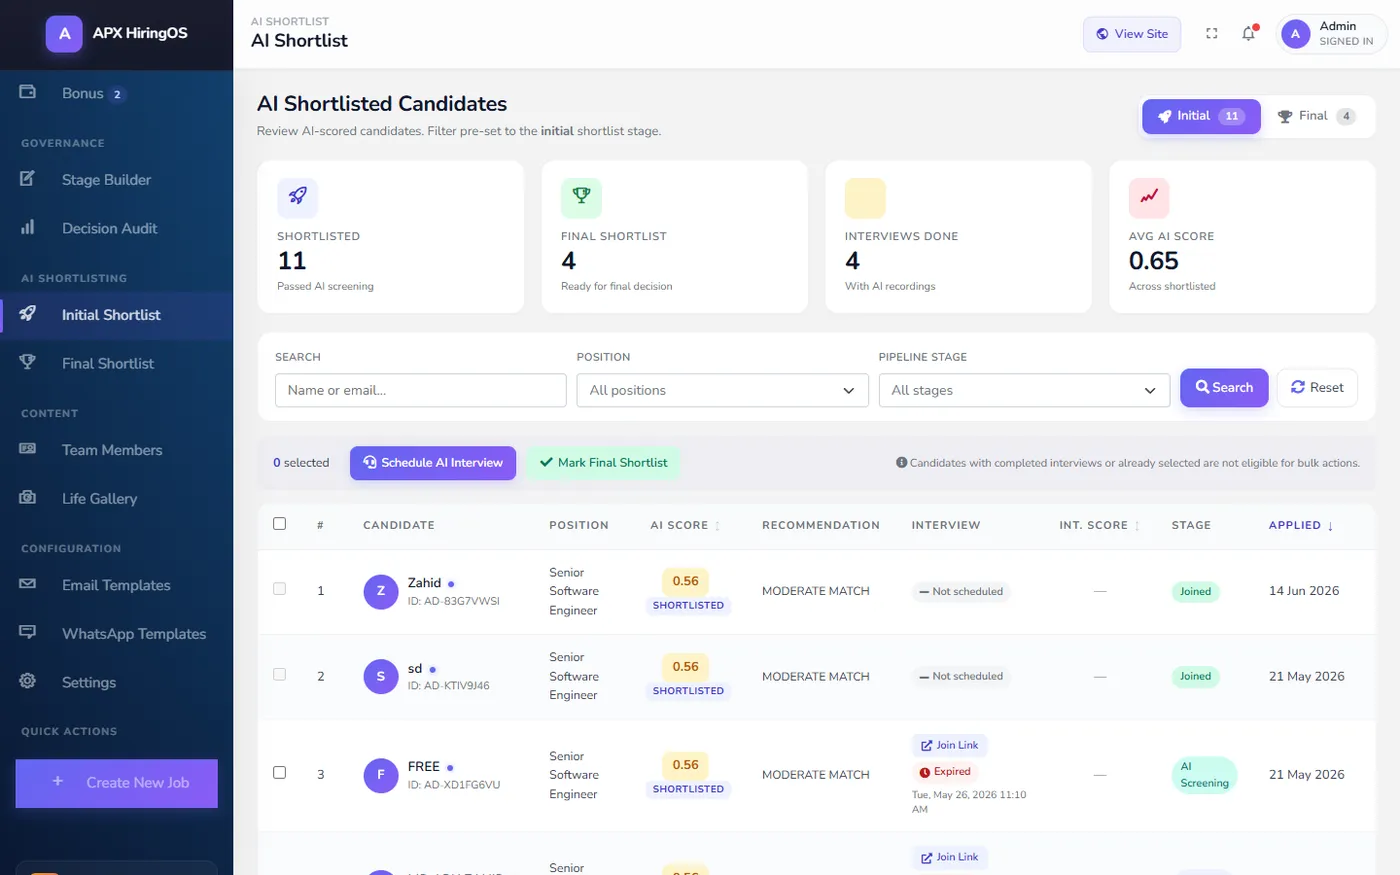Screen dimensions: 1400x875
Task: Click the View Site button
Action: 1132,34
